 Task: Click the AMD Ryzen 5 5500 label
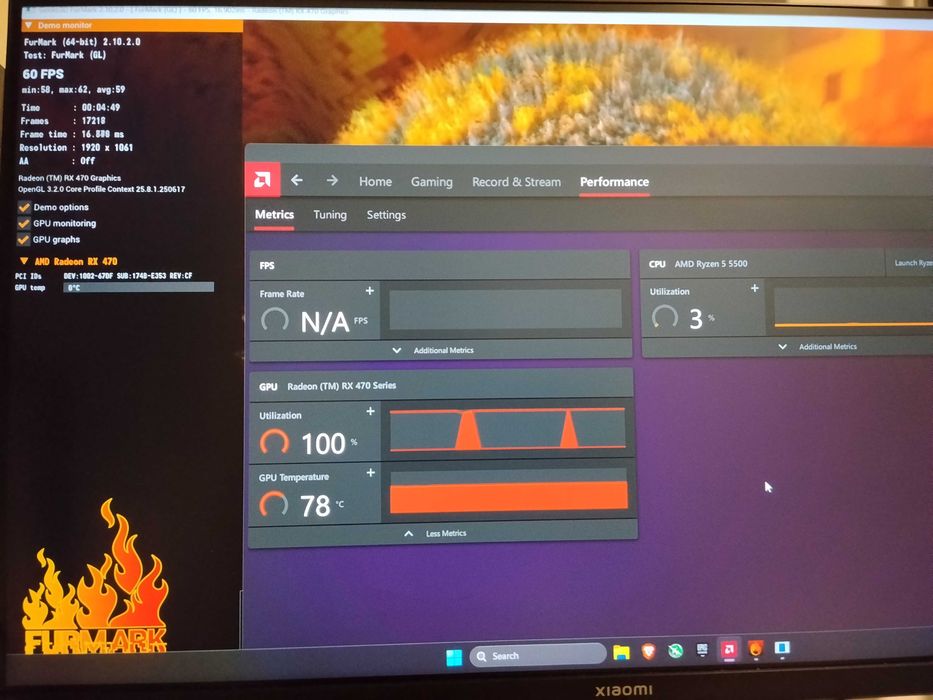coord(710,263)
